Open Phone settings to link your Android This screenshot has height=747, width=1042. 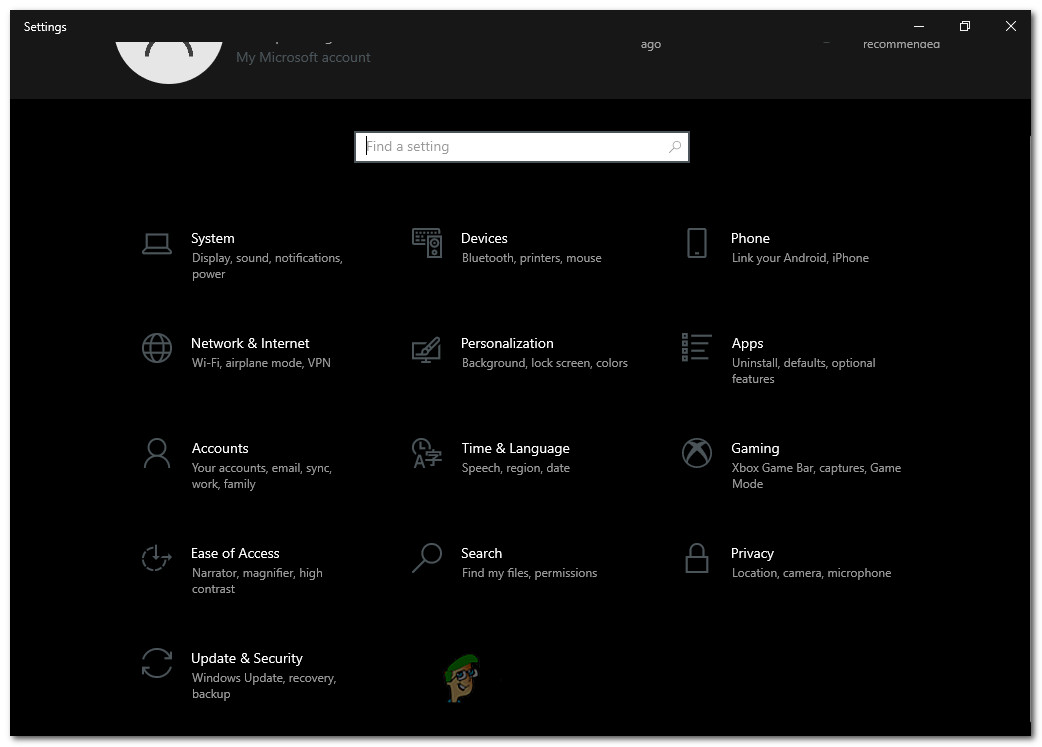[750, 238]
